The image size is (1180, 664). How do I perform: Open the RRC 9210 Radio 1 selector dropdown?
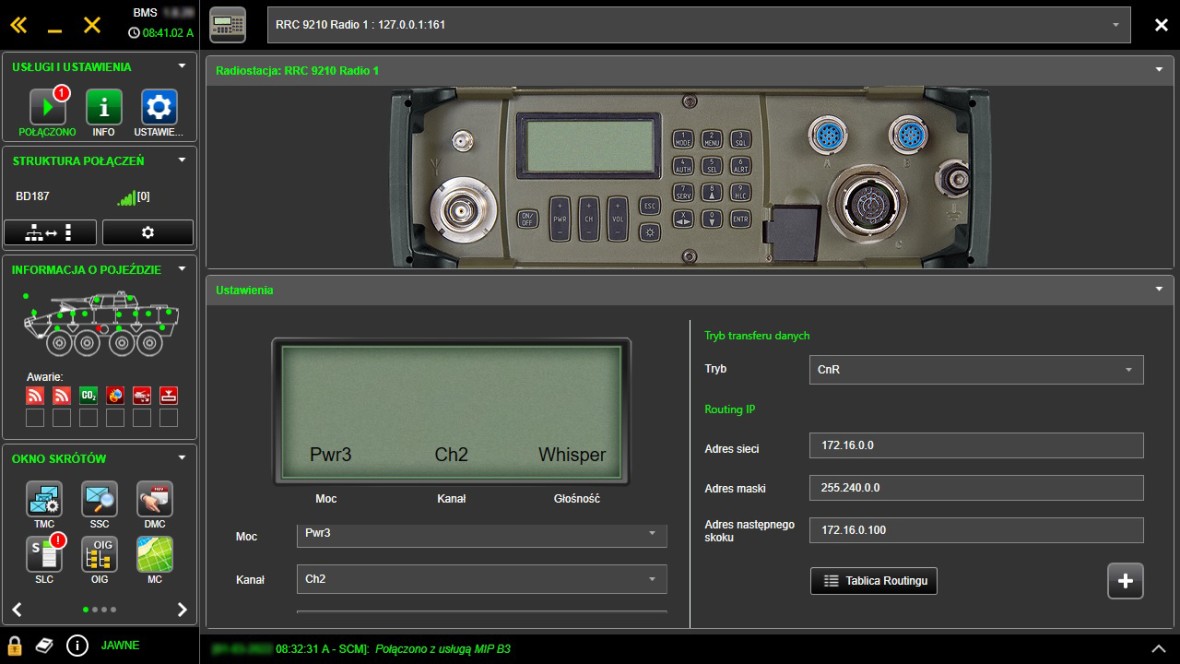click(x=698, y=25)
